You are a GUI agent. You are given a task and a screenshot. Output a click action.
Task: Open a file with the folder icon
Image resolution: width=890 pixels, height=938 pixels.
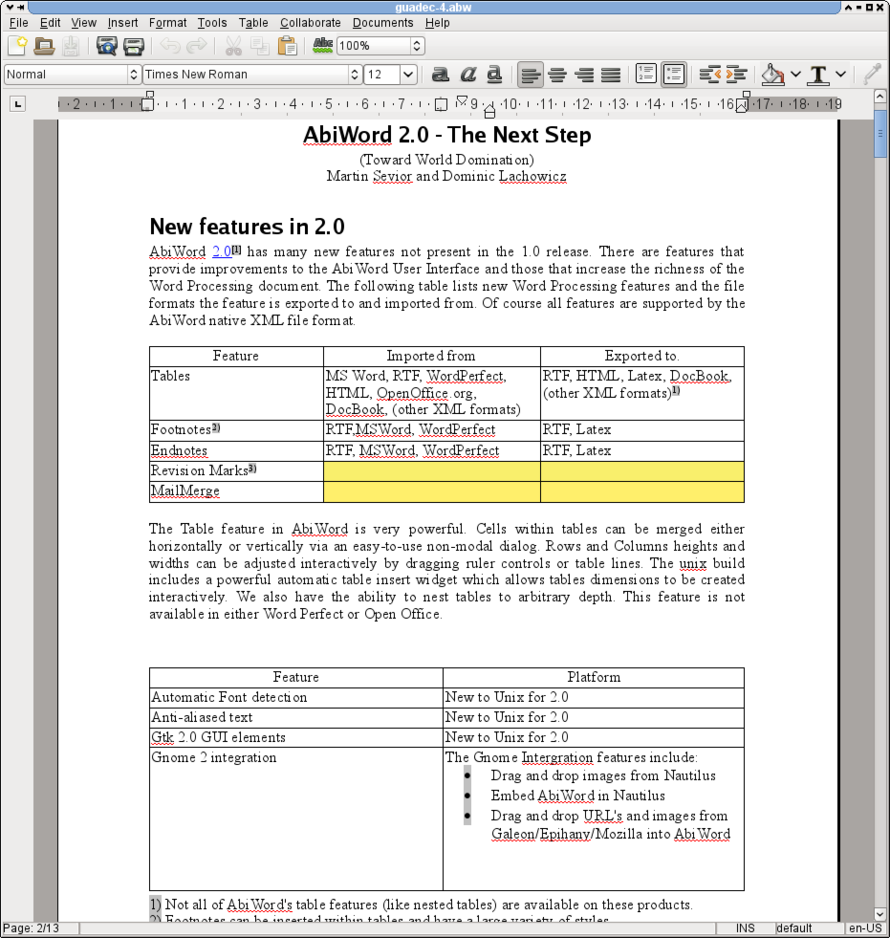click(x=44, y=46)
